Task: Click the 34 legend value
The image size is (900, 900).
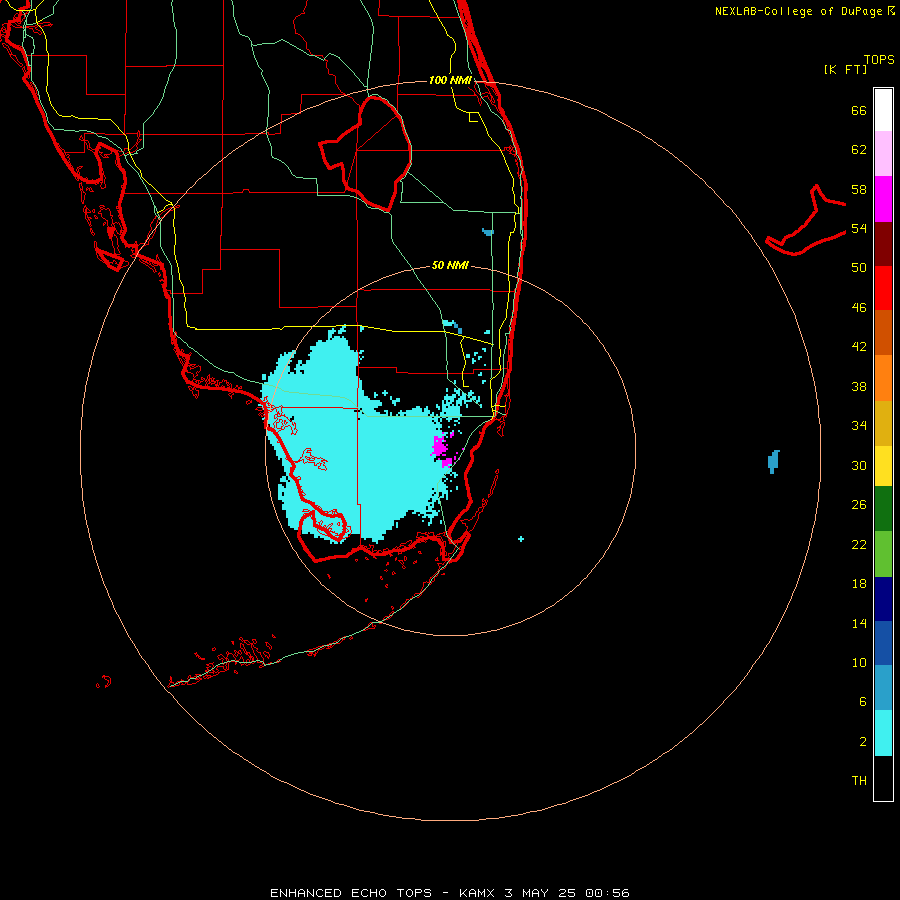Action: coord(859,426)
